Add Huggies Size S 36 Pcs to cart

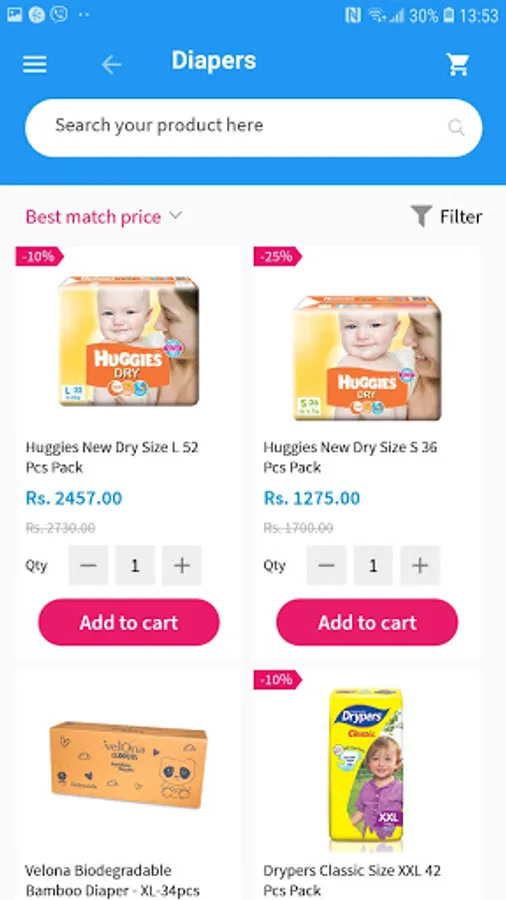point(367,622)
